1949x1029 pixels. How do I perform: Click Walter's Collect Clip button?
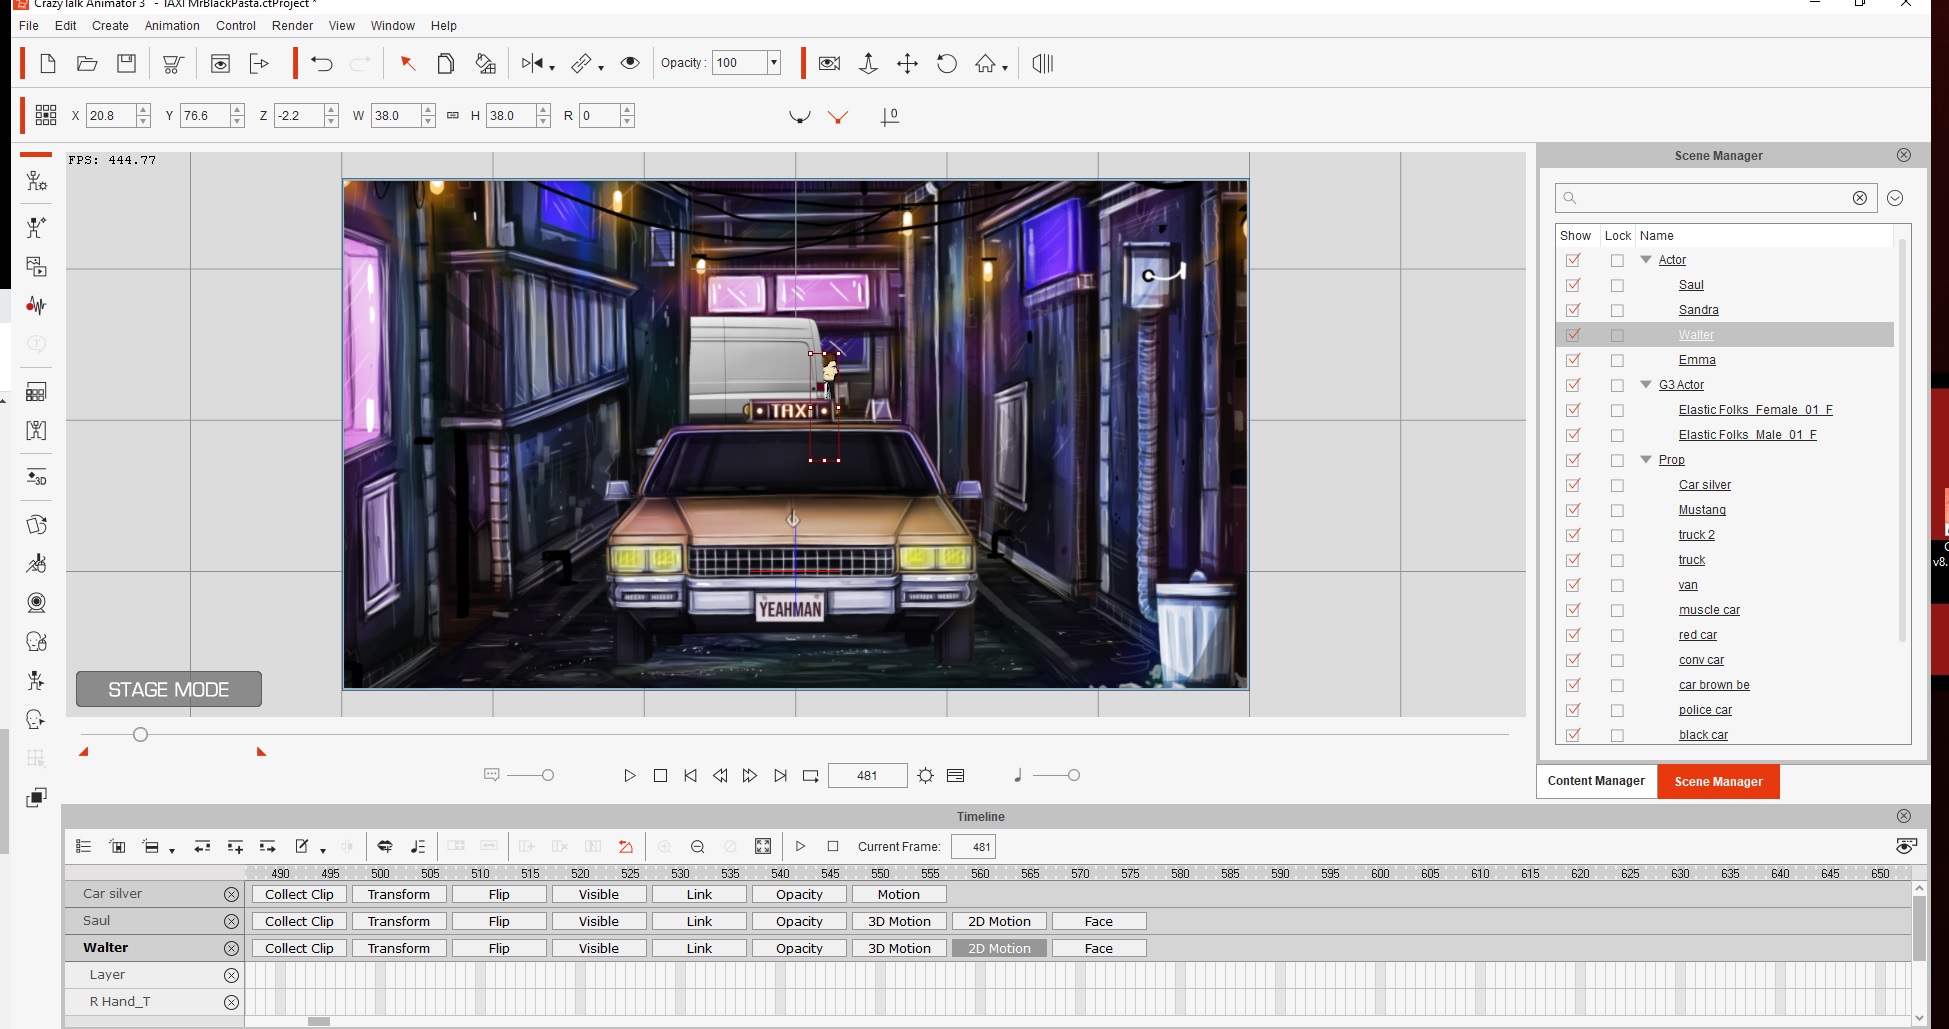pyautogui.click(x=299, y=948)
